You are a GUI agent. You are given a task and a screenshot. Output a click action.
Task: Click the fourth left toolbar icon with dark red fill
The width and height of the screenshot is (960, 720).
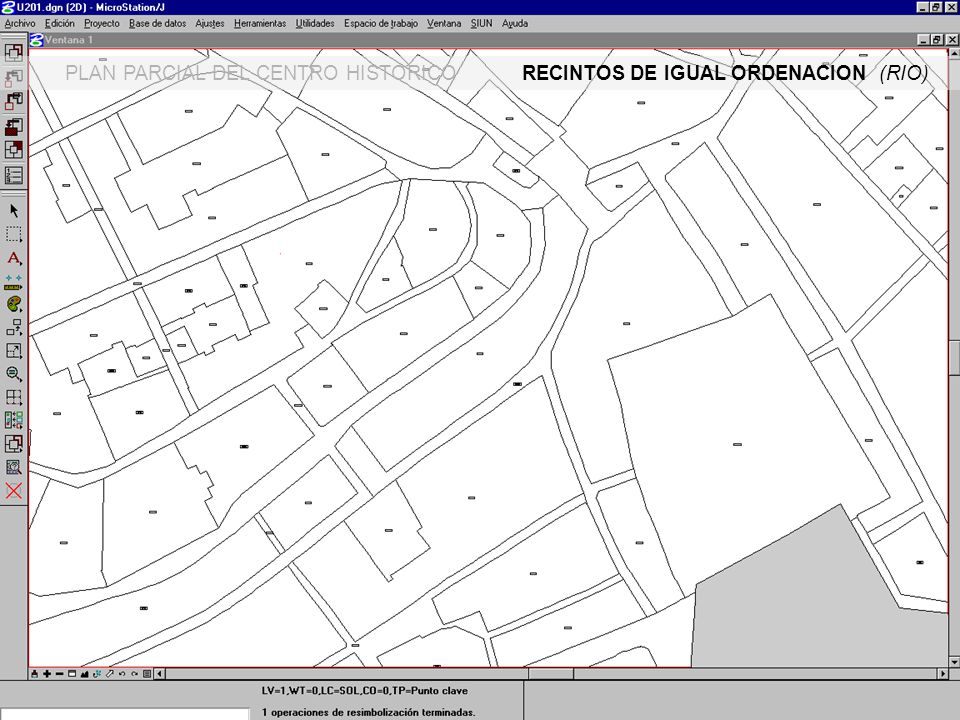click(x=13, y=126)
